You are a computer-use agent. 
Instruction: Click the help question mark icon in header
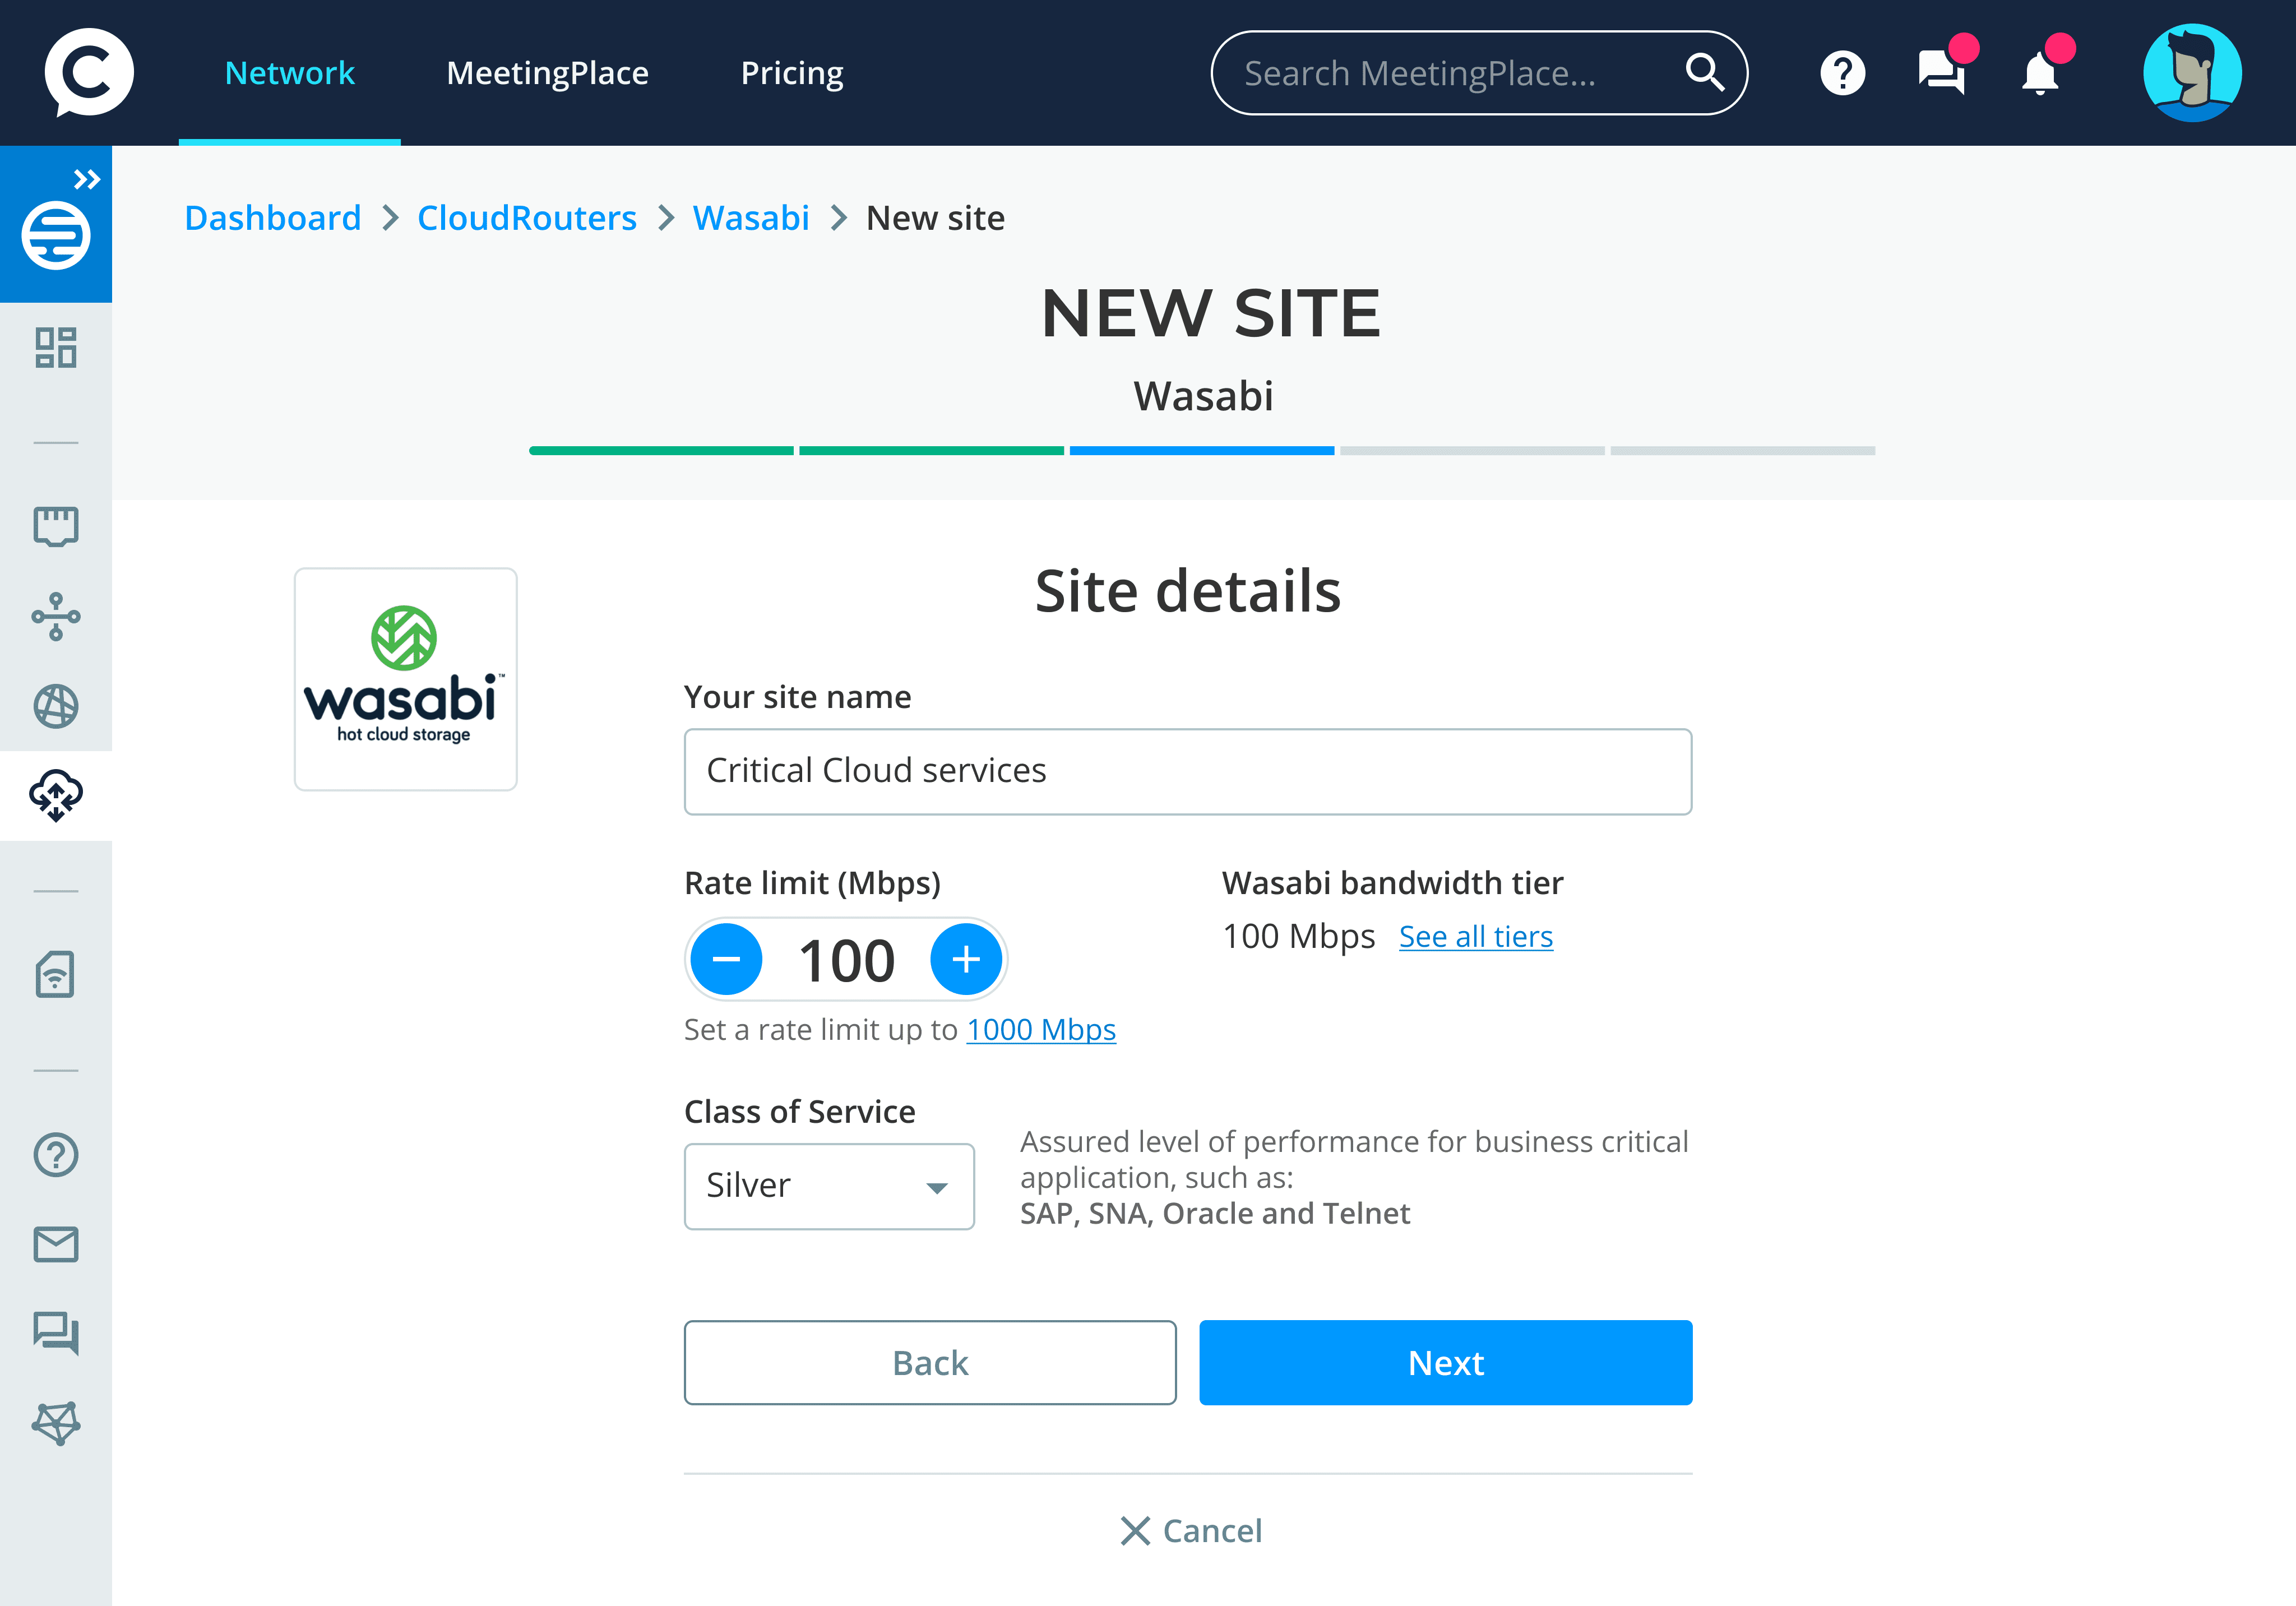(x=1842, y=73)
